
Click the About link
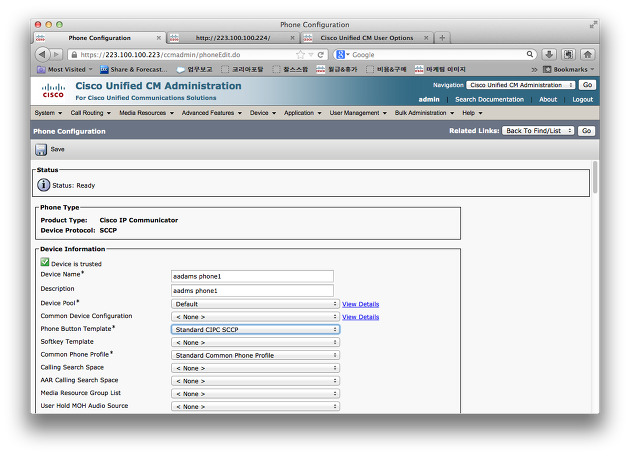coord(548,99)
